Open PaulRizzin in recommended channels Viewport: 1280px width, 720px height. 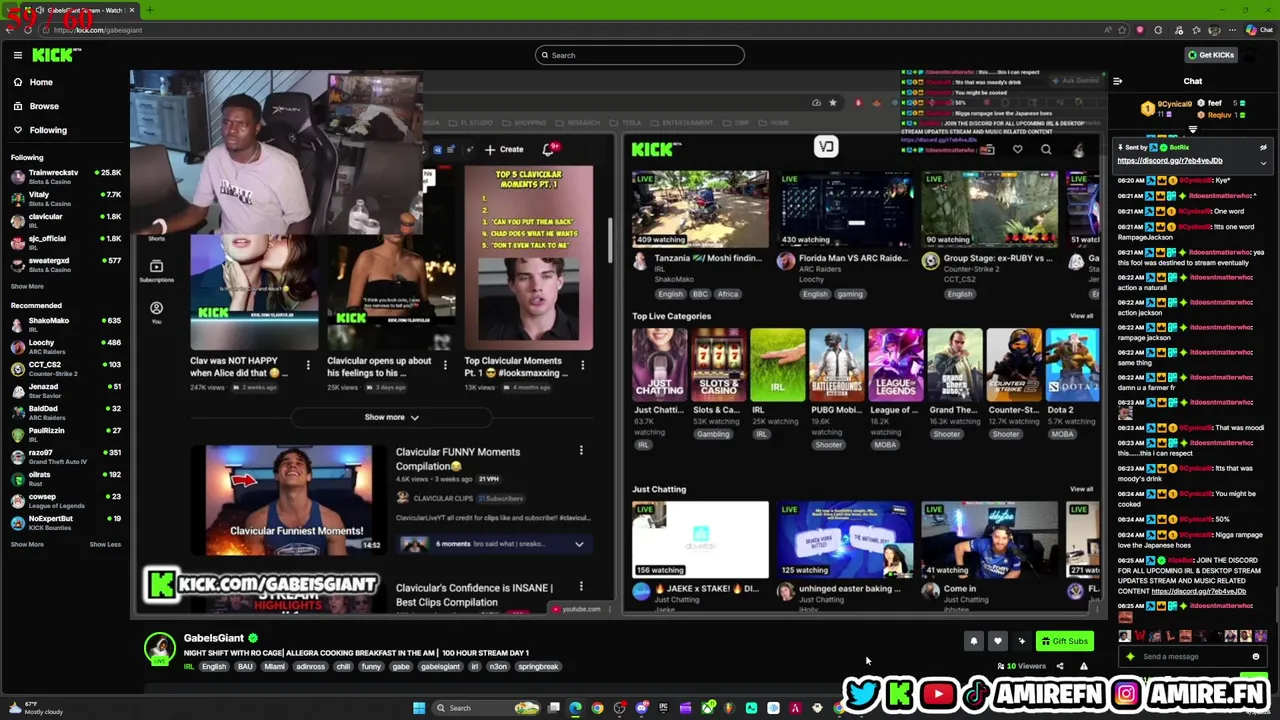tap(65, 434)
